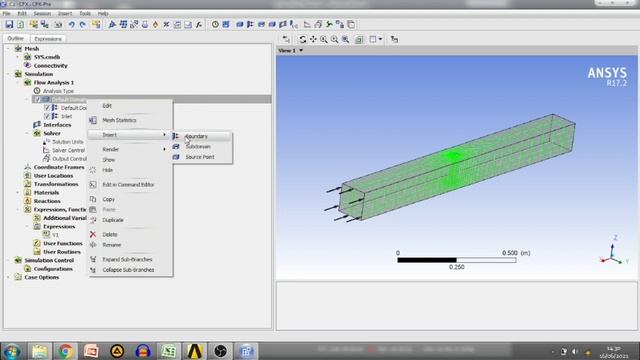The image size is (640, 360).
Task: Collapse the Solver branch
Action: 27,133
